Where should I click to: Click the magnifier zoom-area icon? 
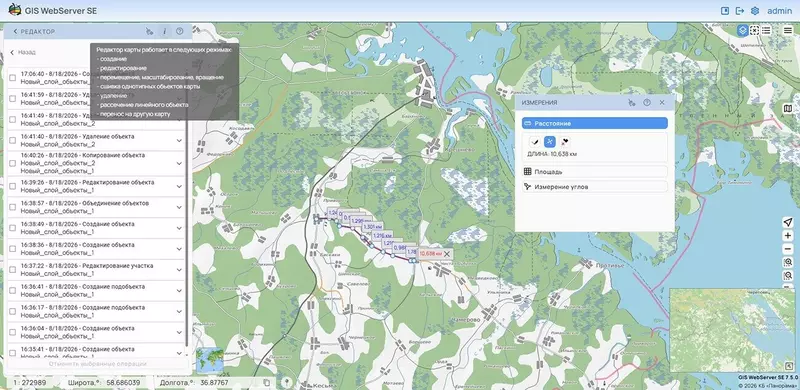point(788,262)
